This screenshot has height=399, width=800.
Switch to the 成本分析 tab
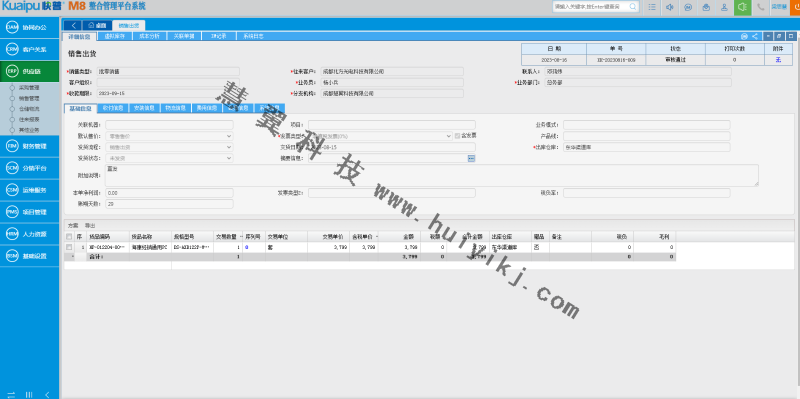[x=149, y=36]
